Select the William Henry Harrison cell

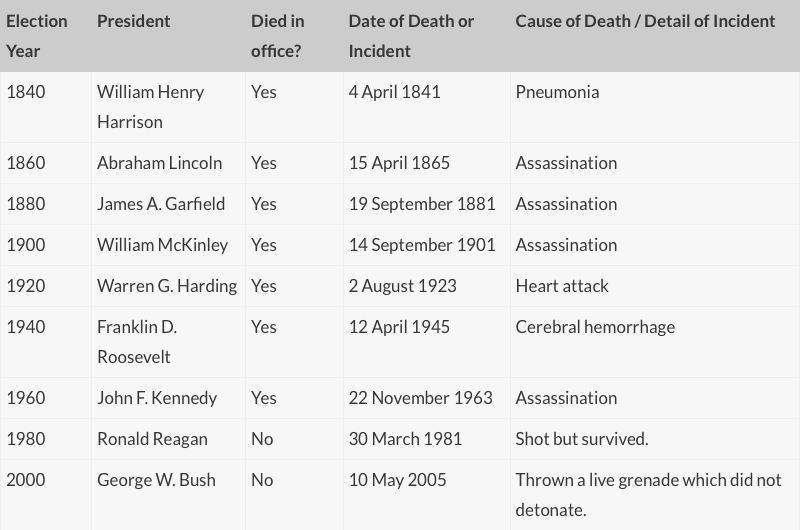[x=150, y=106]
